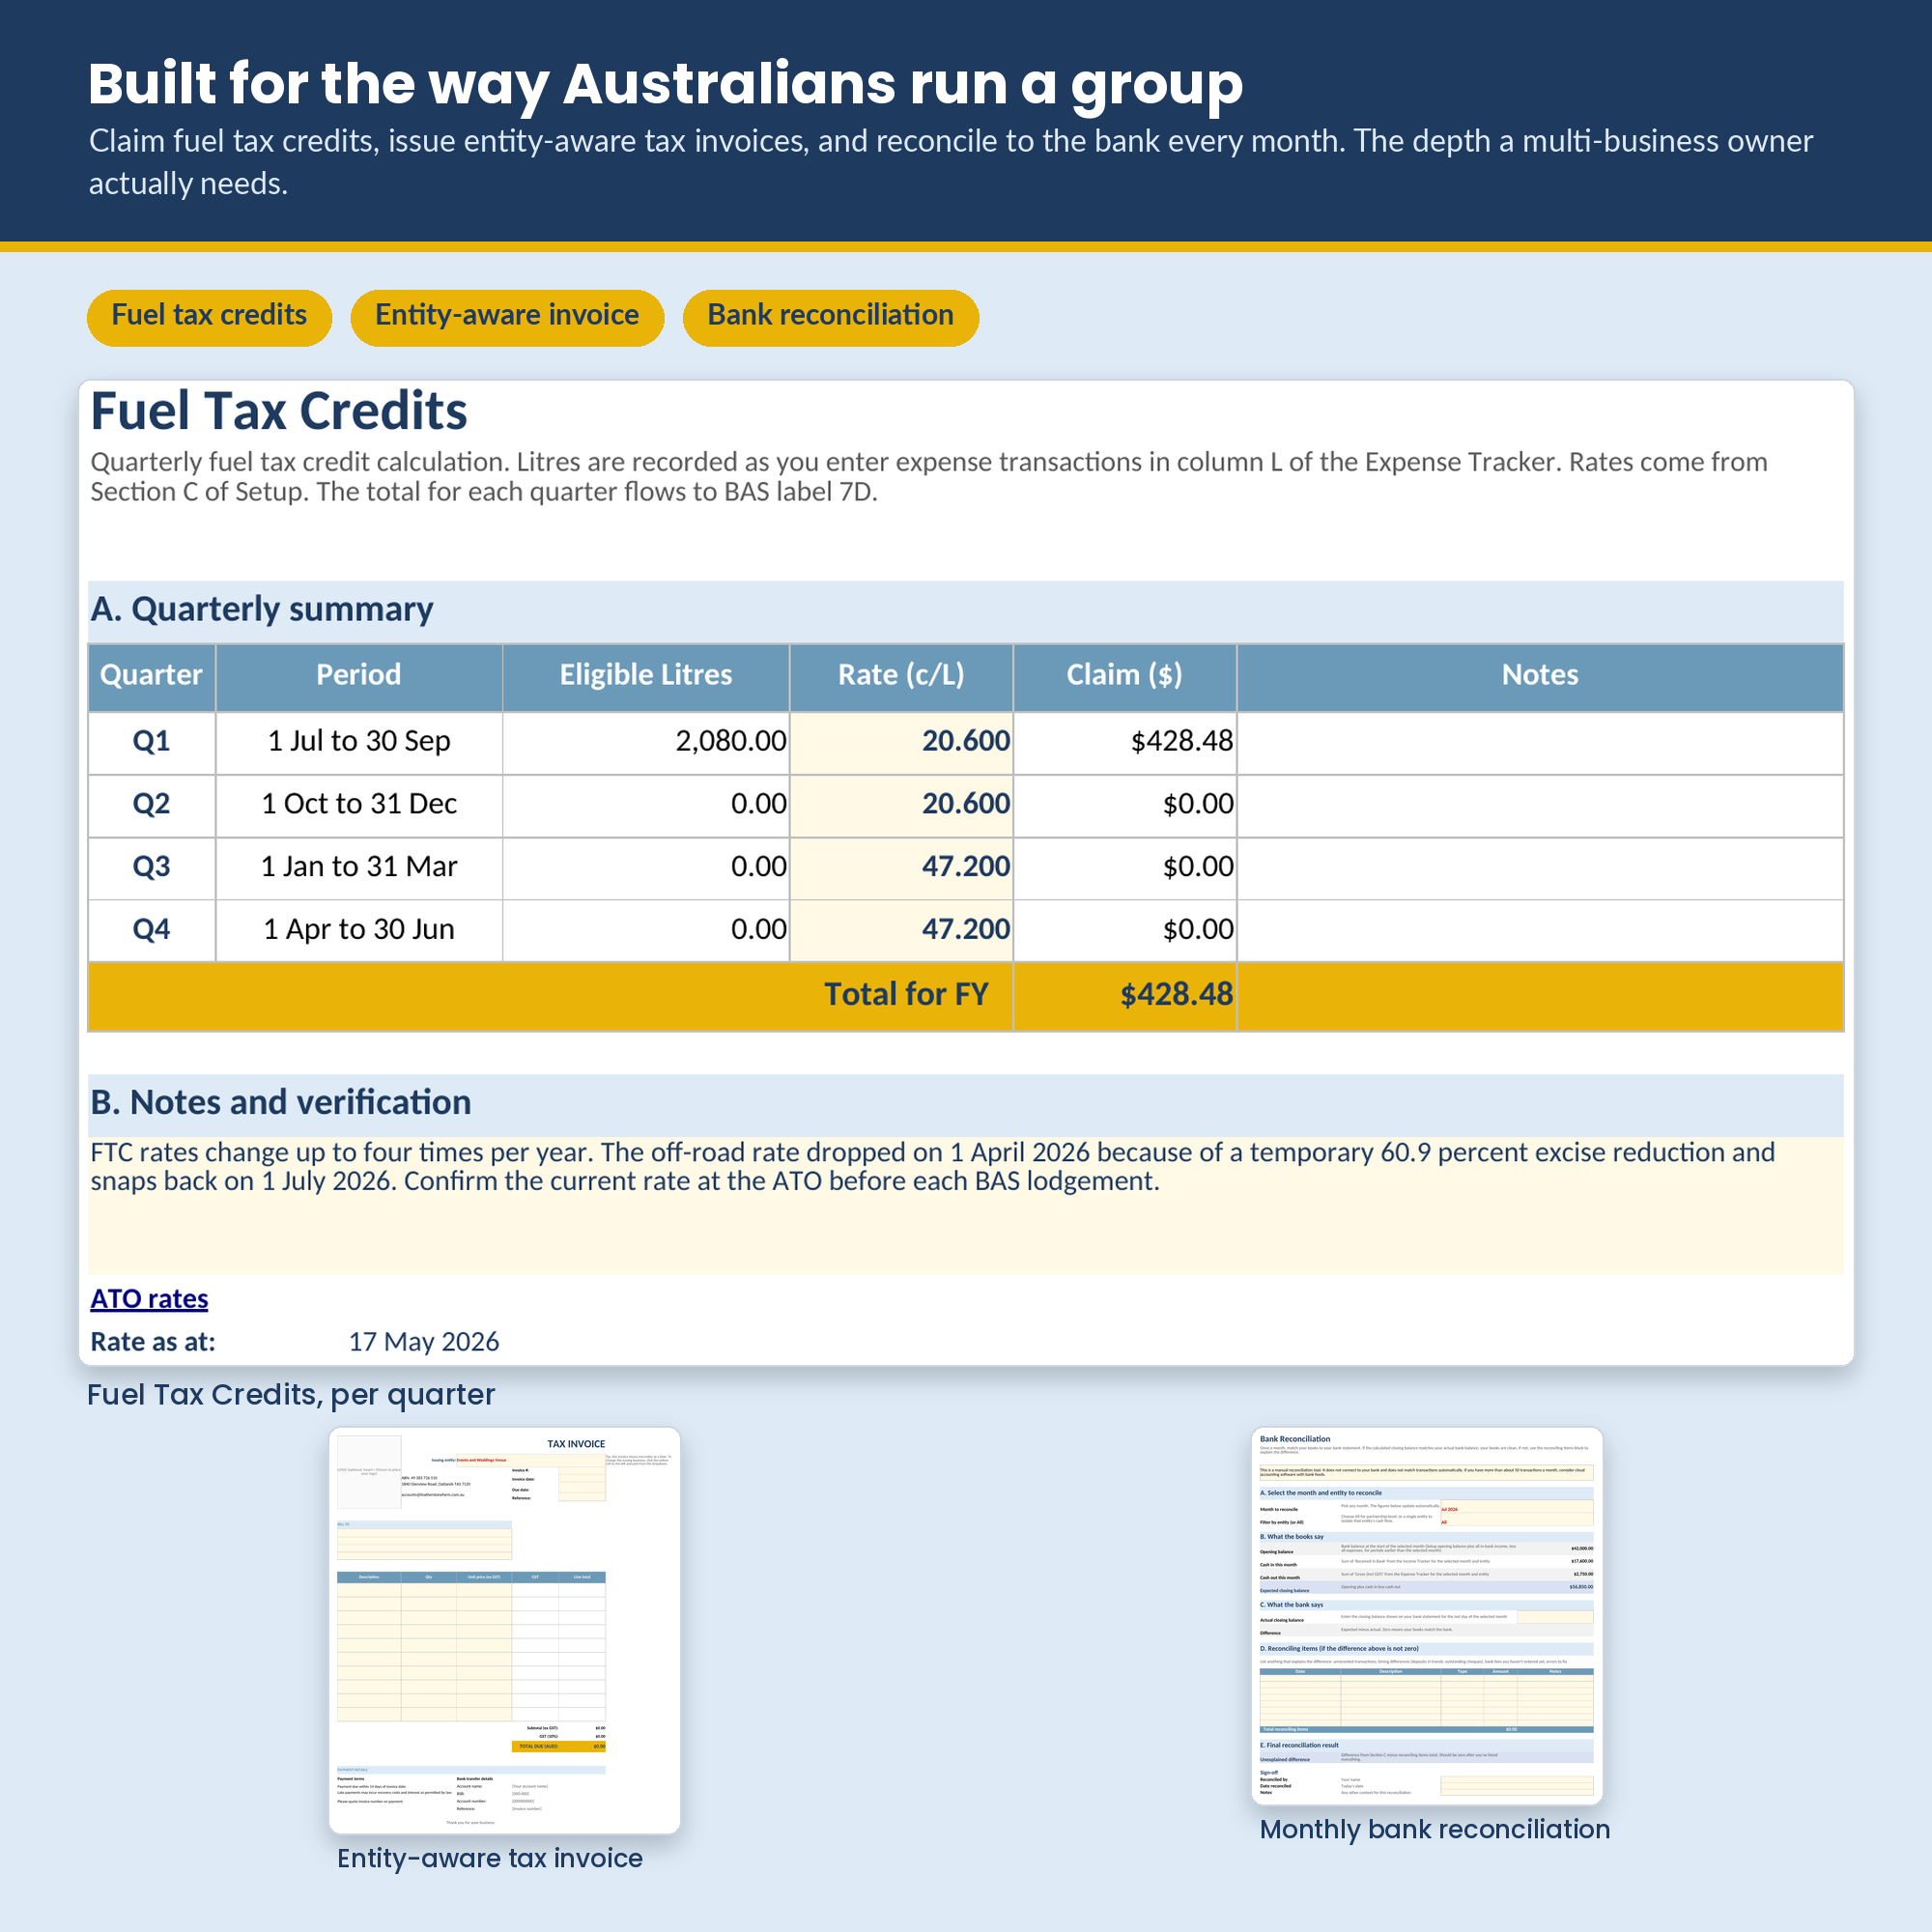Image resolution: width=1932 pixels, height=1932 pixels.
Task: Click the Q1 Notes cell
Action: click(x=1540, y=742)
